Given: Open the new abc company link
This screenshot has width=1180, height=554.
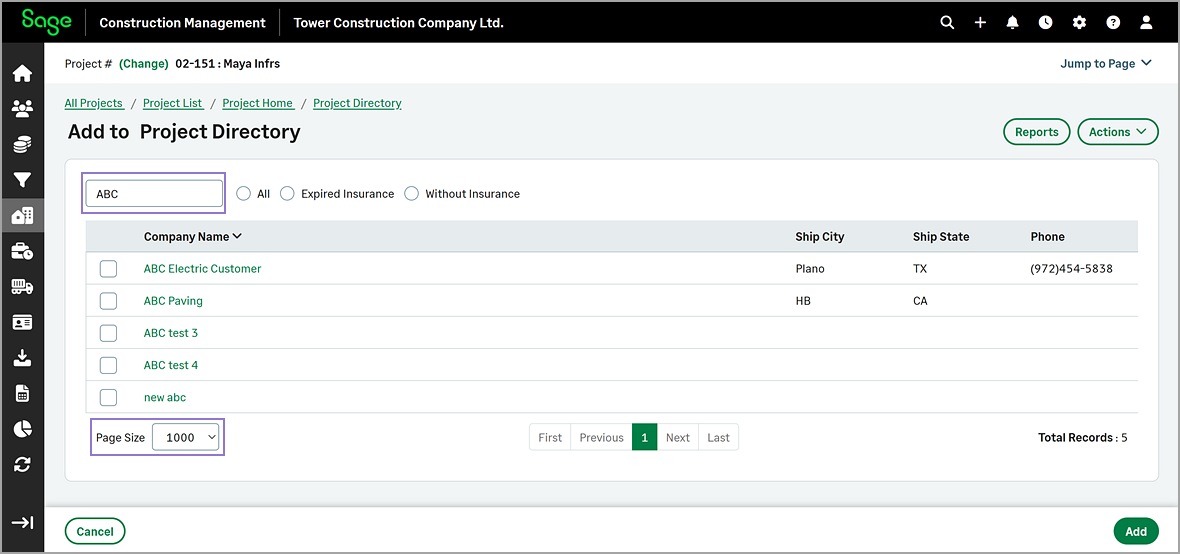Looking at the screenshot, I should (x=165, y=397).
